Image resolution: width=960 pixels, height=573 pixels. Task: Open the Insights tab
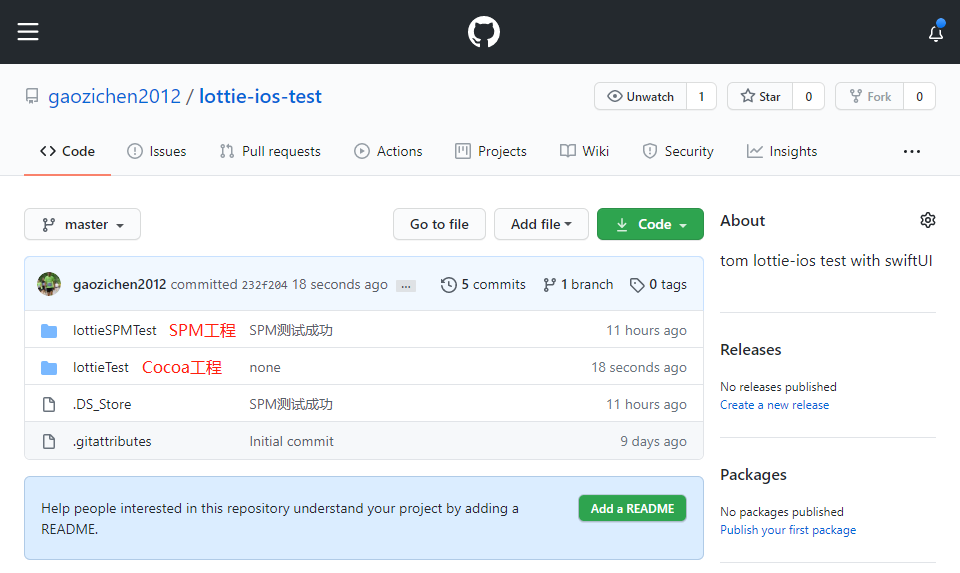click(782, 151)
